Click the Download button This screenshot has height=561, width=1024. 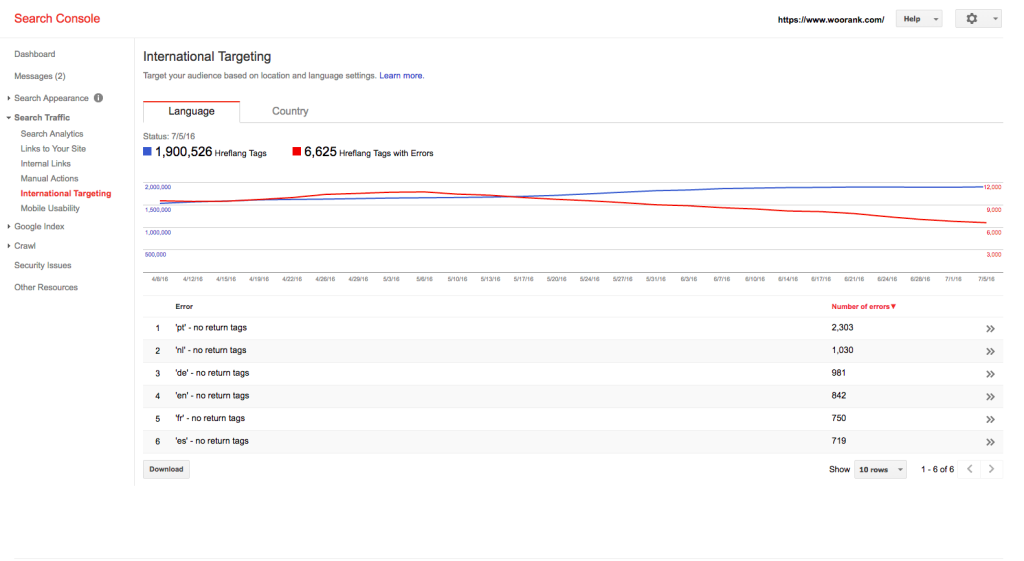166,469
